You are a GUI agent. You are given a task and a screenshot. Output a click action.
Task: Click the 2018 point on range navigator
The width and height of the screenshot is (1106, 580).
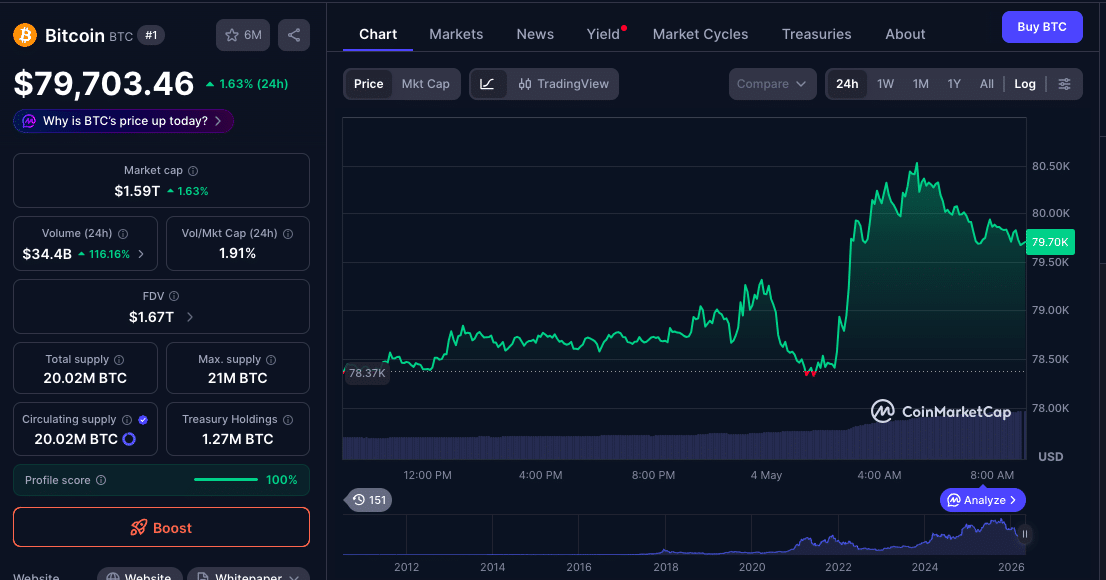point(665,567)
